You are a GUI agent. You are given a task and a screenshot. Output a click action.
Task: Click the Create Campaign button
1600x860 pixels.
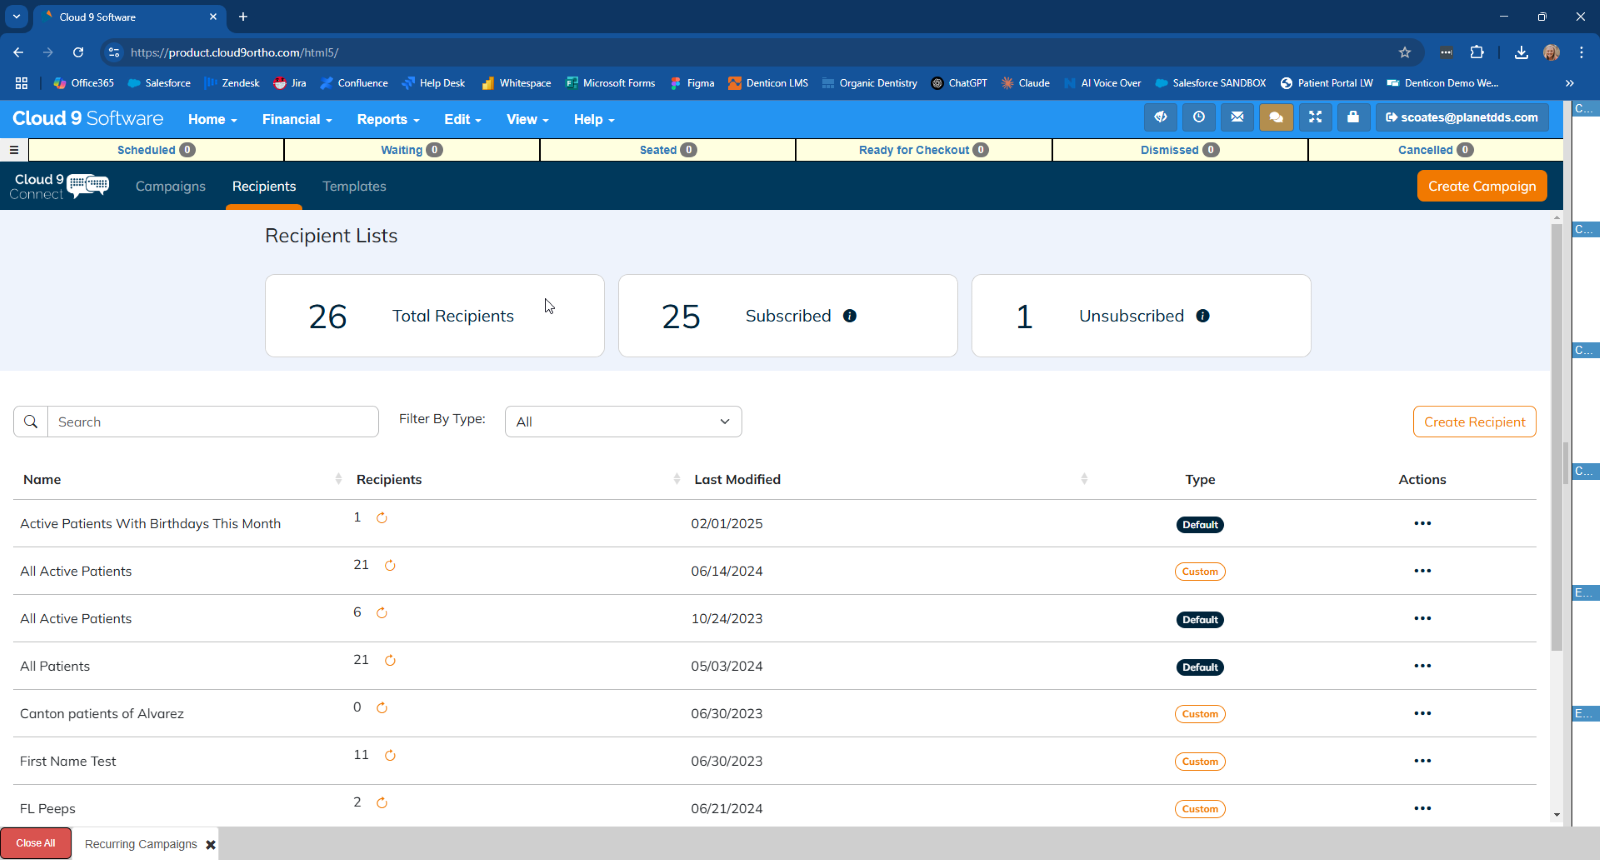point(1482,186)
